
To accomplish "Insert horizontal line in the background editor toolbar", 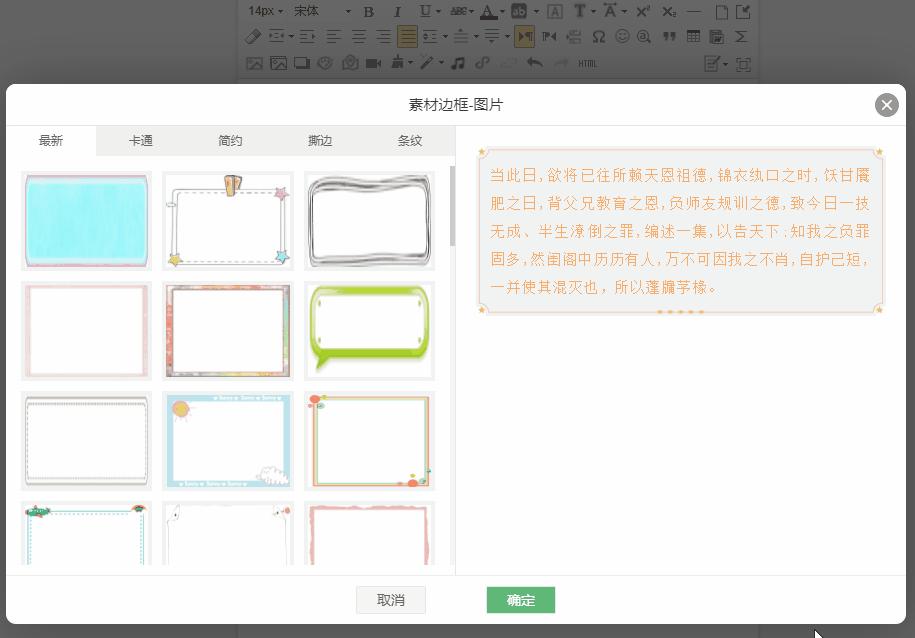I will [694, 12].
